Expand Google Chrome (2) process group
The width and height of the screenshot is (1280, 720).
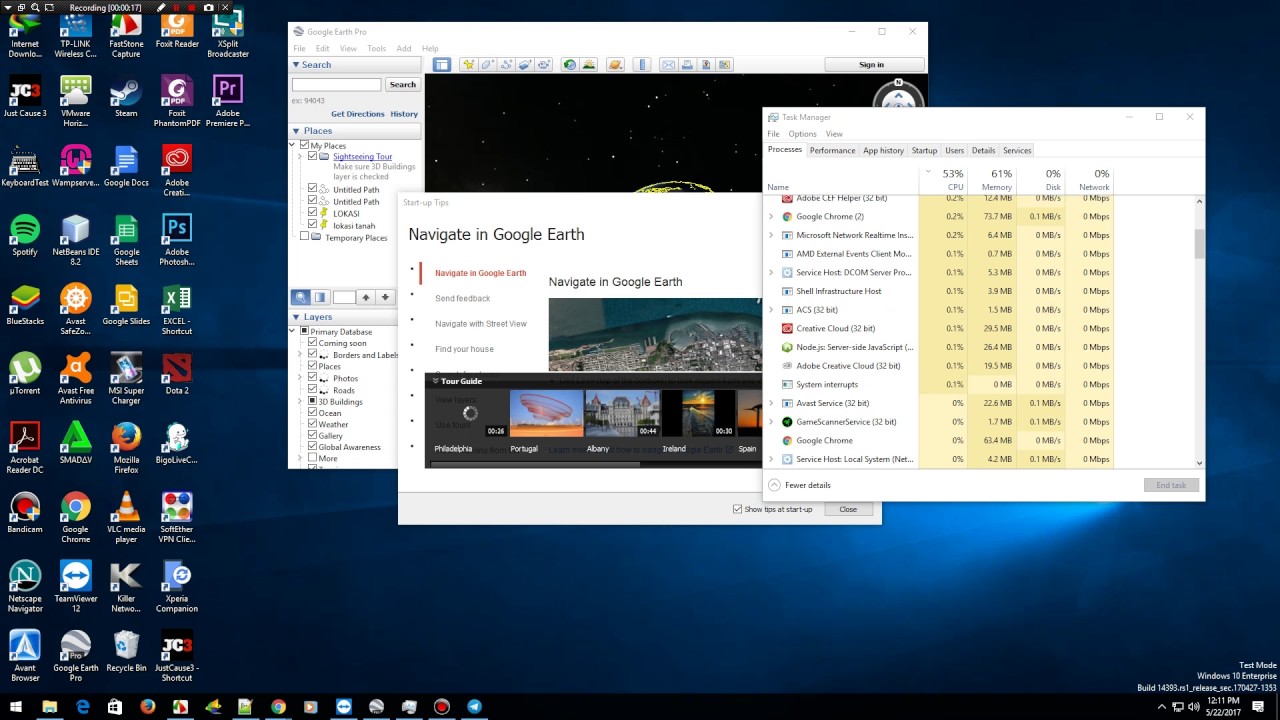[x=771, y=217]
